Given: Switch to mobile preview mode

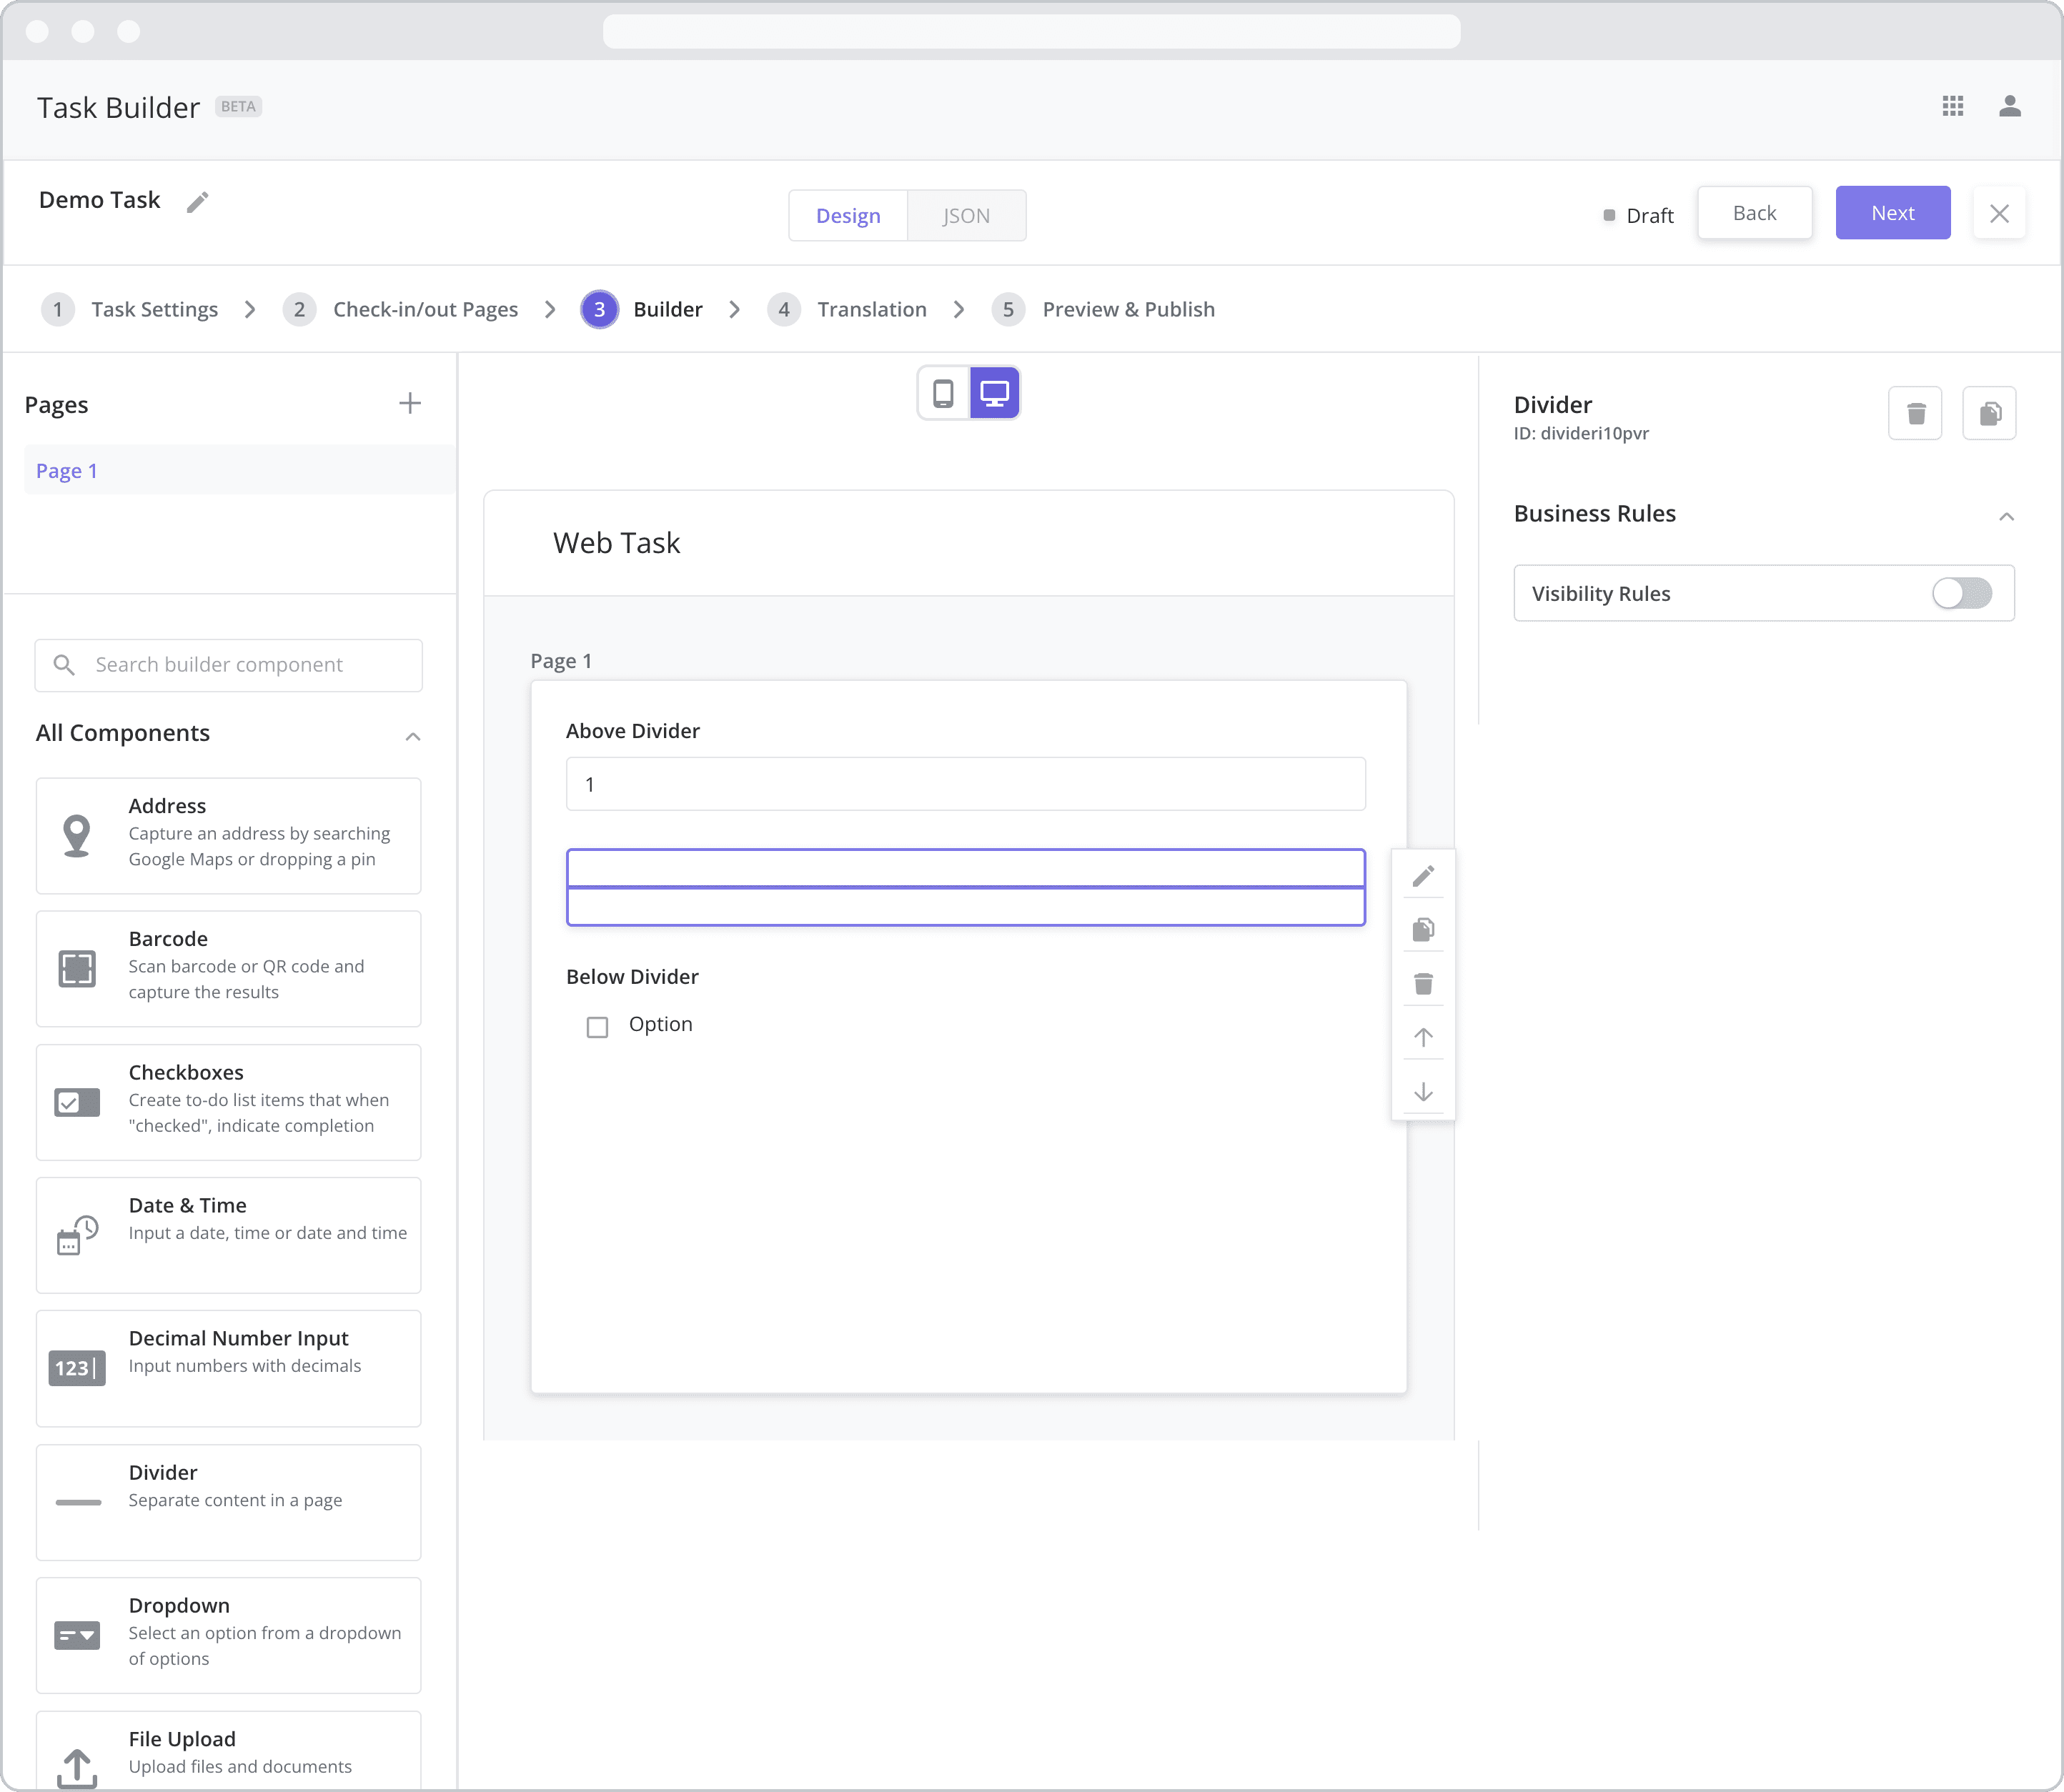Looking at the screenshot, I should coord(943,393).
